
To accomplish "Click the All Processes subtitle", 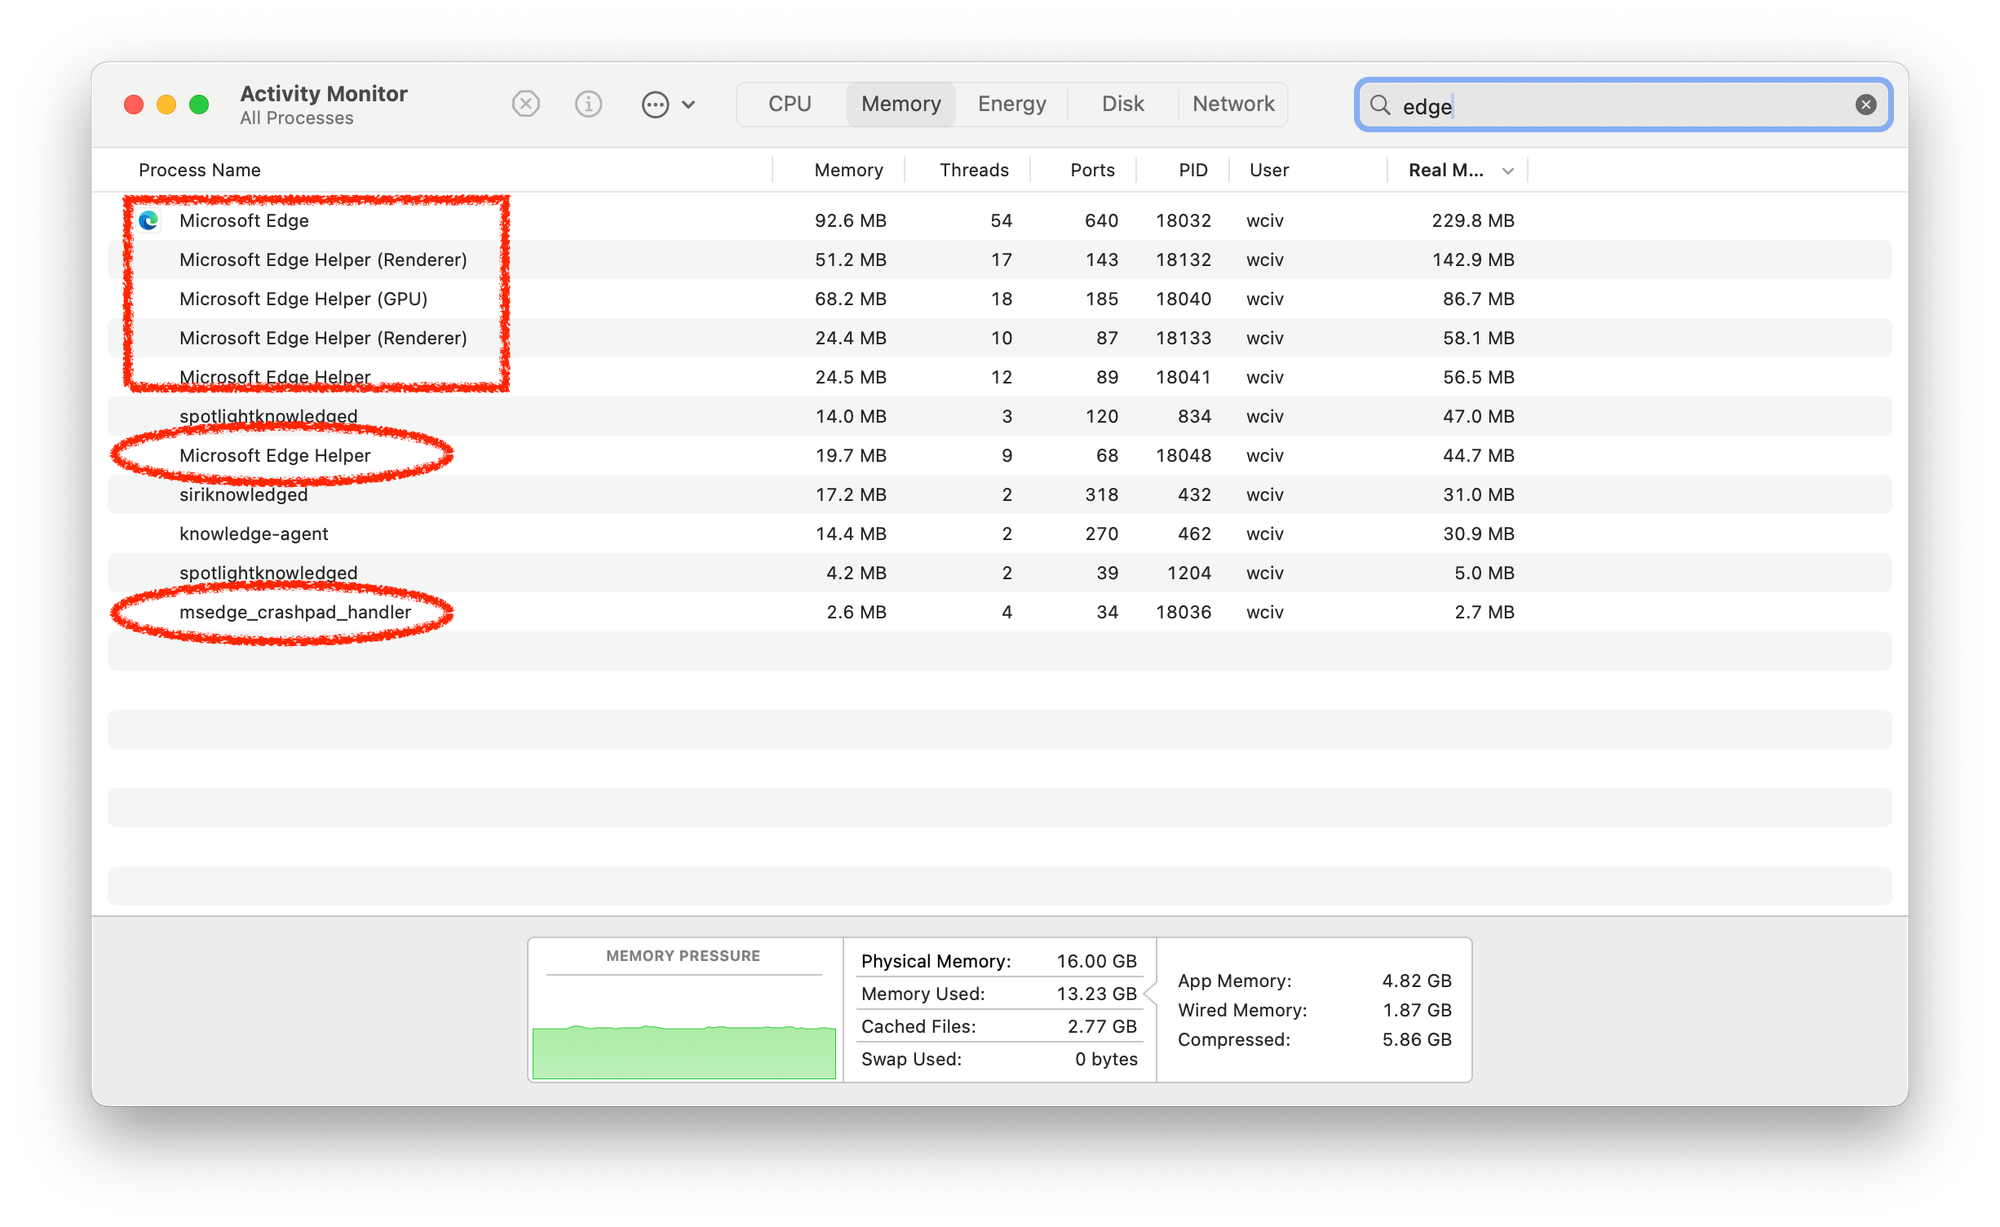I will 296,118.
